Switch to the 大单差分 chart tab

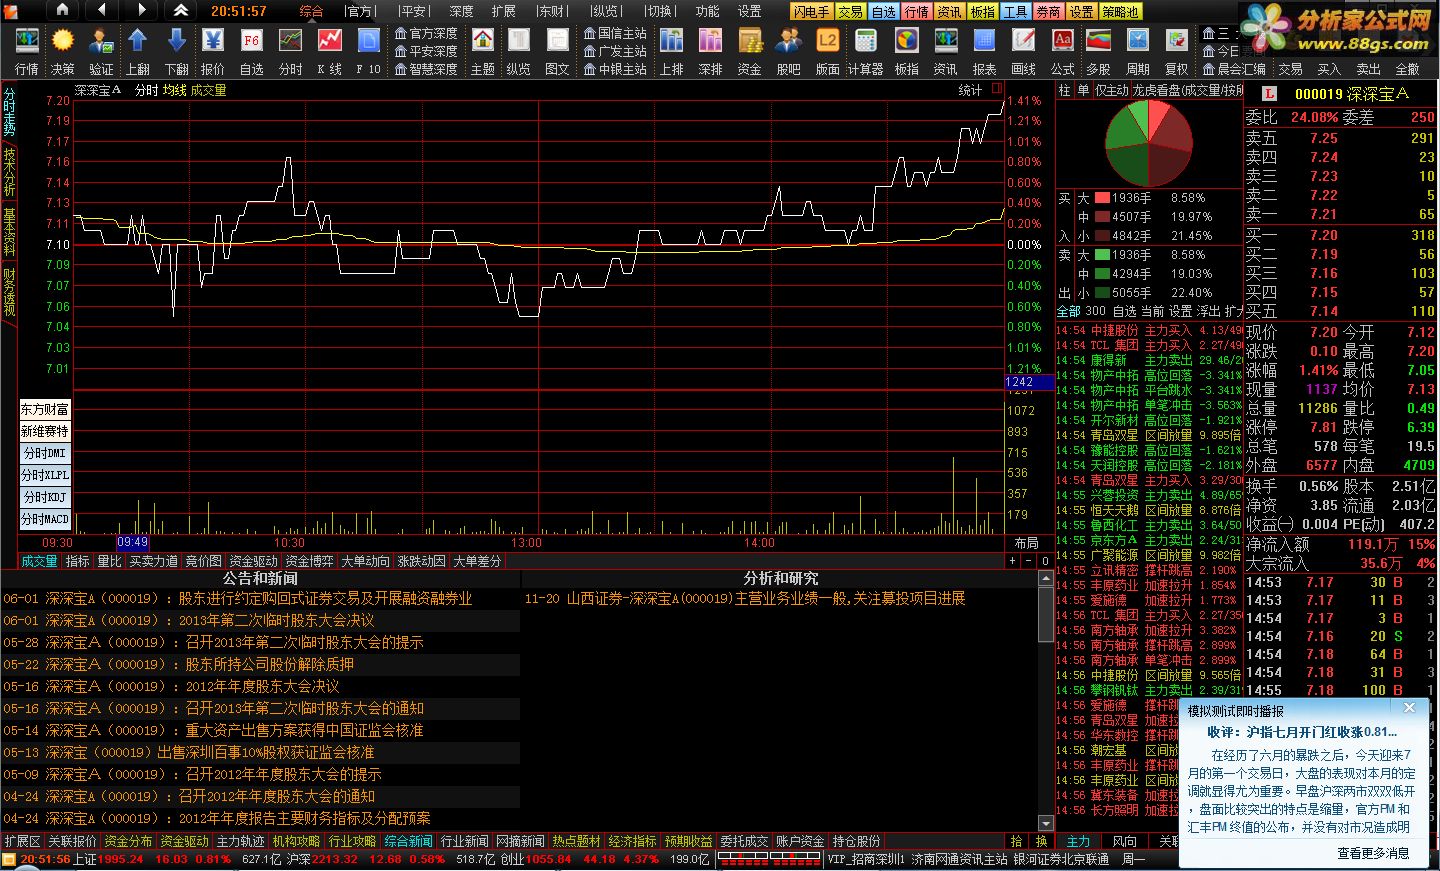[477, 561]
